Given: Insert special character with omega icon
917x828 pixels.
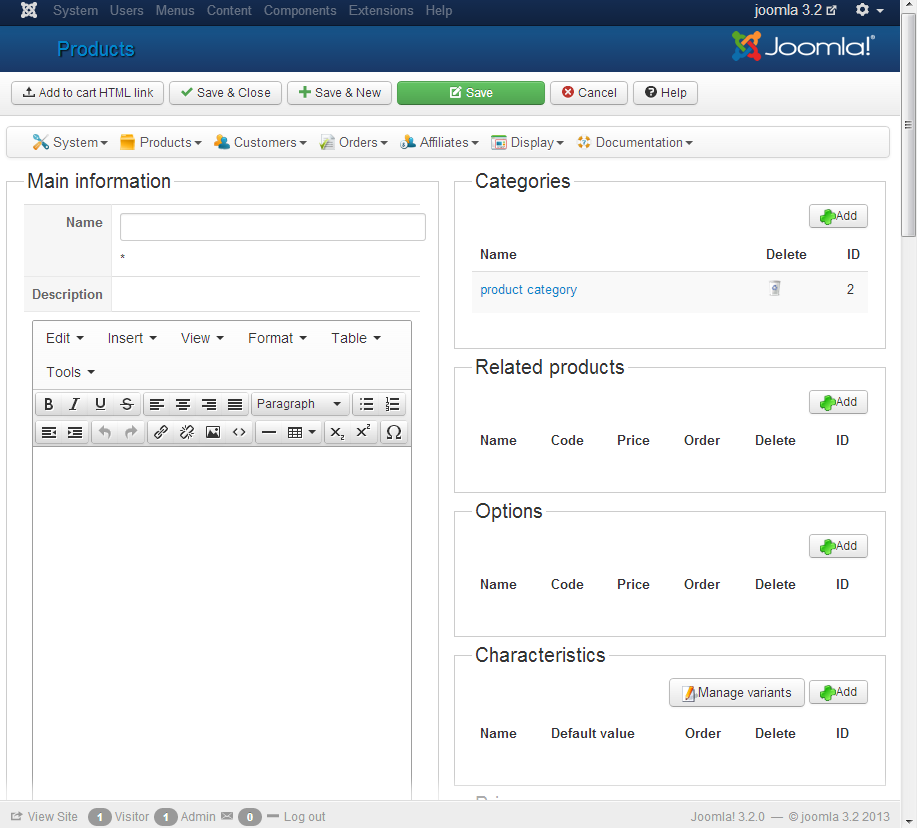Looking at the screenshot, I should coord(394,432).
